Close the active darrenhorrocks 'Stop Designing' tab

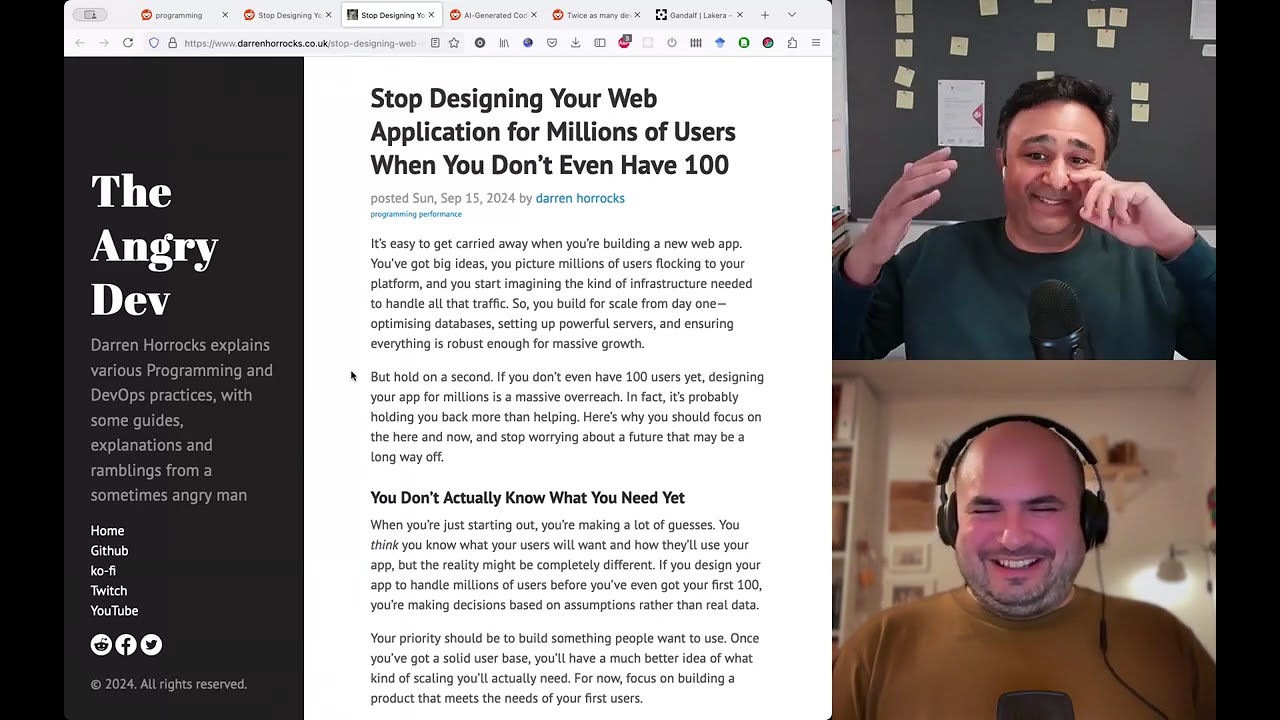(431, 15)
